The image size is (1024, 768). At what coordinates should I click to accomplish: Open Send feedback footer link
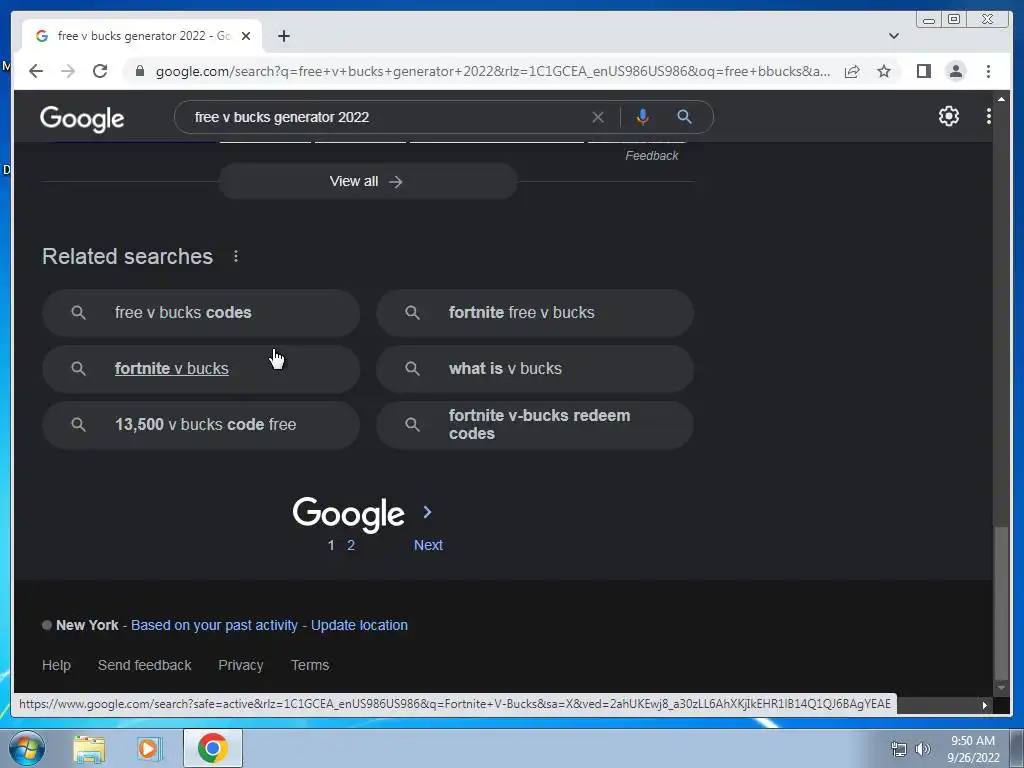pyautogui.click(x=144, y=665)
